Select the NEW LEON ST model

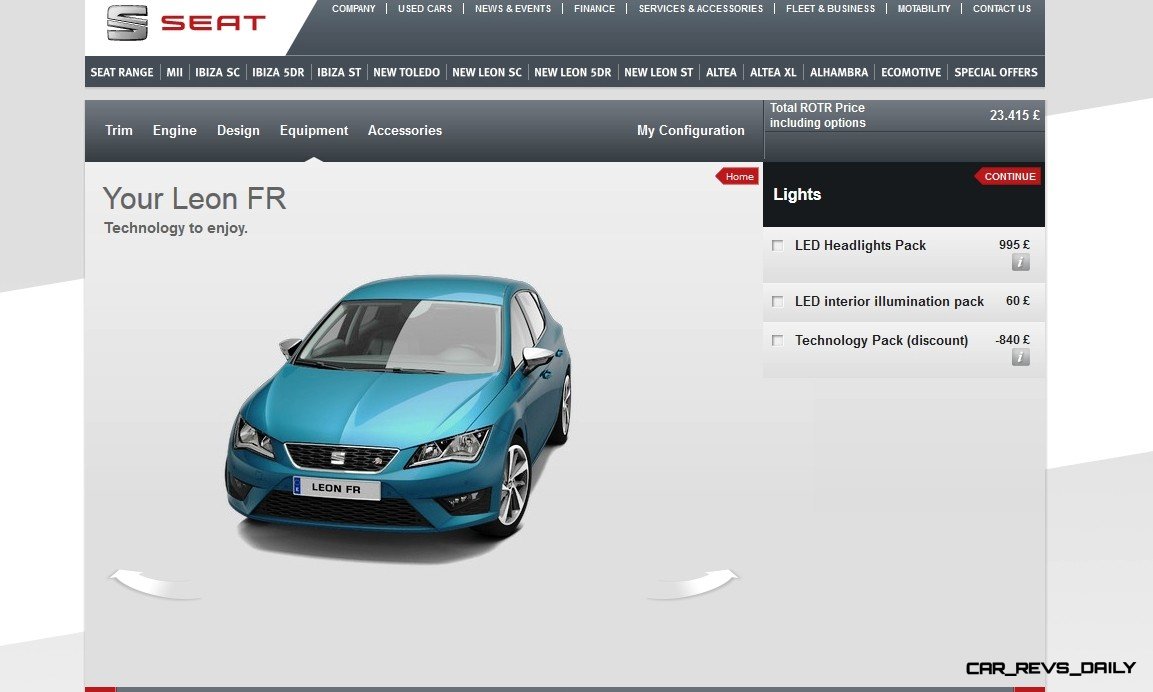pos(658,72)
